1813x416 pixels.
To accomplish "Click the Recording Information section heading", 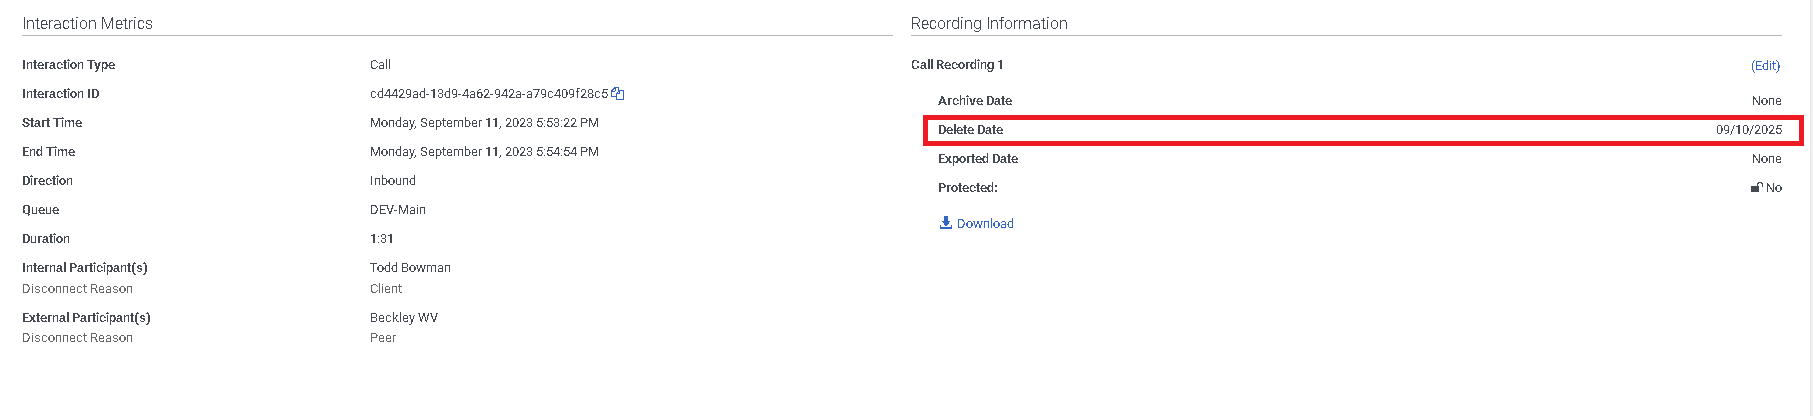I will click(989, 23).
